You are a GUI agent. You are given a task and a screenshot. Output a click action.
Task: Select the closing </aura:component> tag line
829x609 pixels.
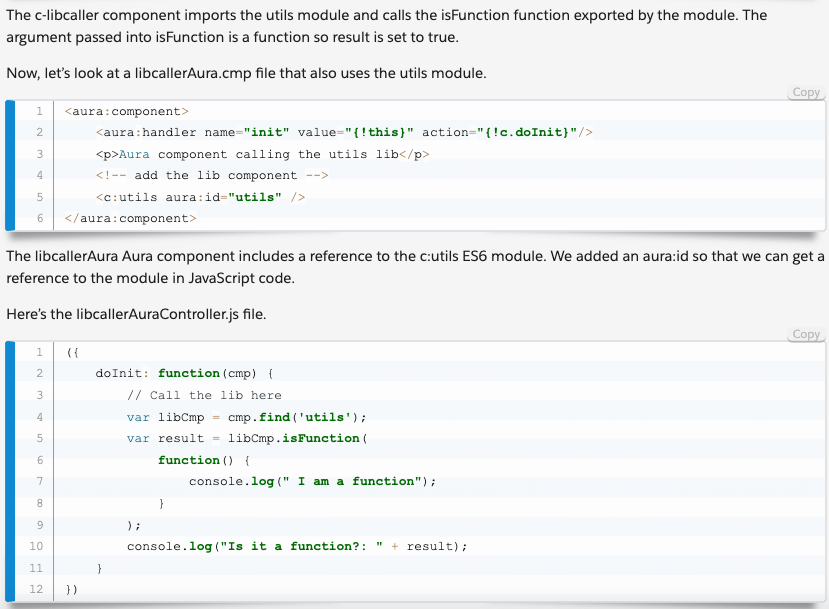(x=130, y=218)
